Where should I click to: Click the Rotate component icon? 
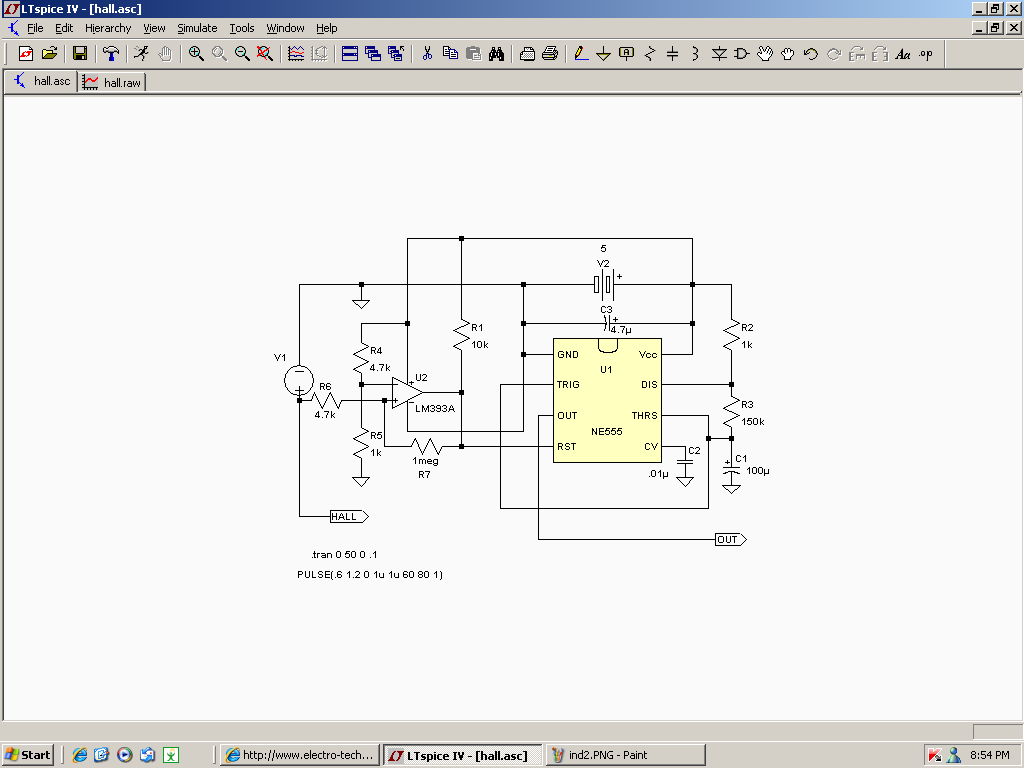click(x=857, y=54)
